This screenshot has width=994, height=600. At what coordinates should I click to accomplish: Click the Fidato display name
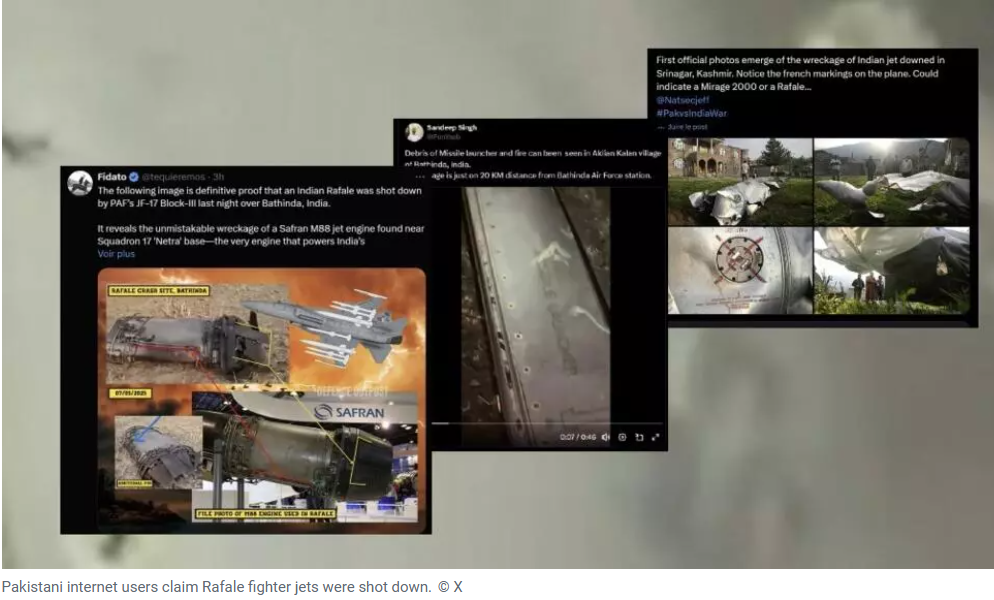pyautogui.click(x=112, y=177)
